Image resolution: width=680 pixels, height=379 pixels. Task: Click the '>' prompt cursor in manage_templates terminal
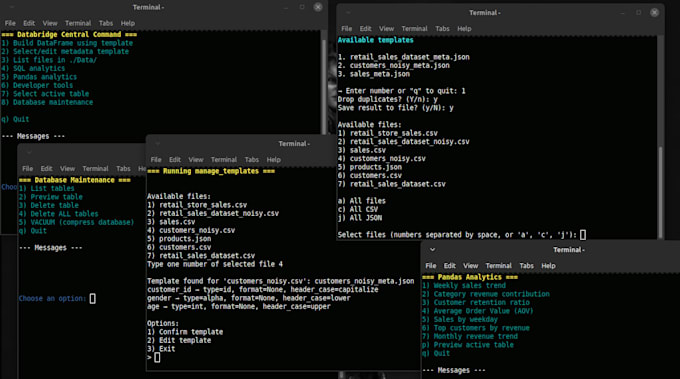pyautogui.click(x=157, y=357)
